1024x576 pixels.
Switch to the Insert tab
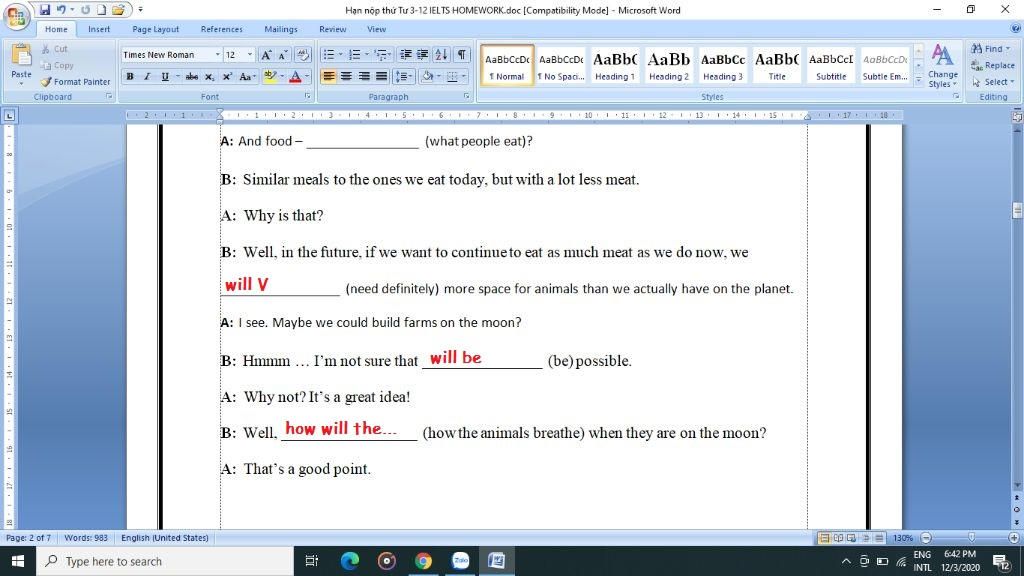(99, 29)
